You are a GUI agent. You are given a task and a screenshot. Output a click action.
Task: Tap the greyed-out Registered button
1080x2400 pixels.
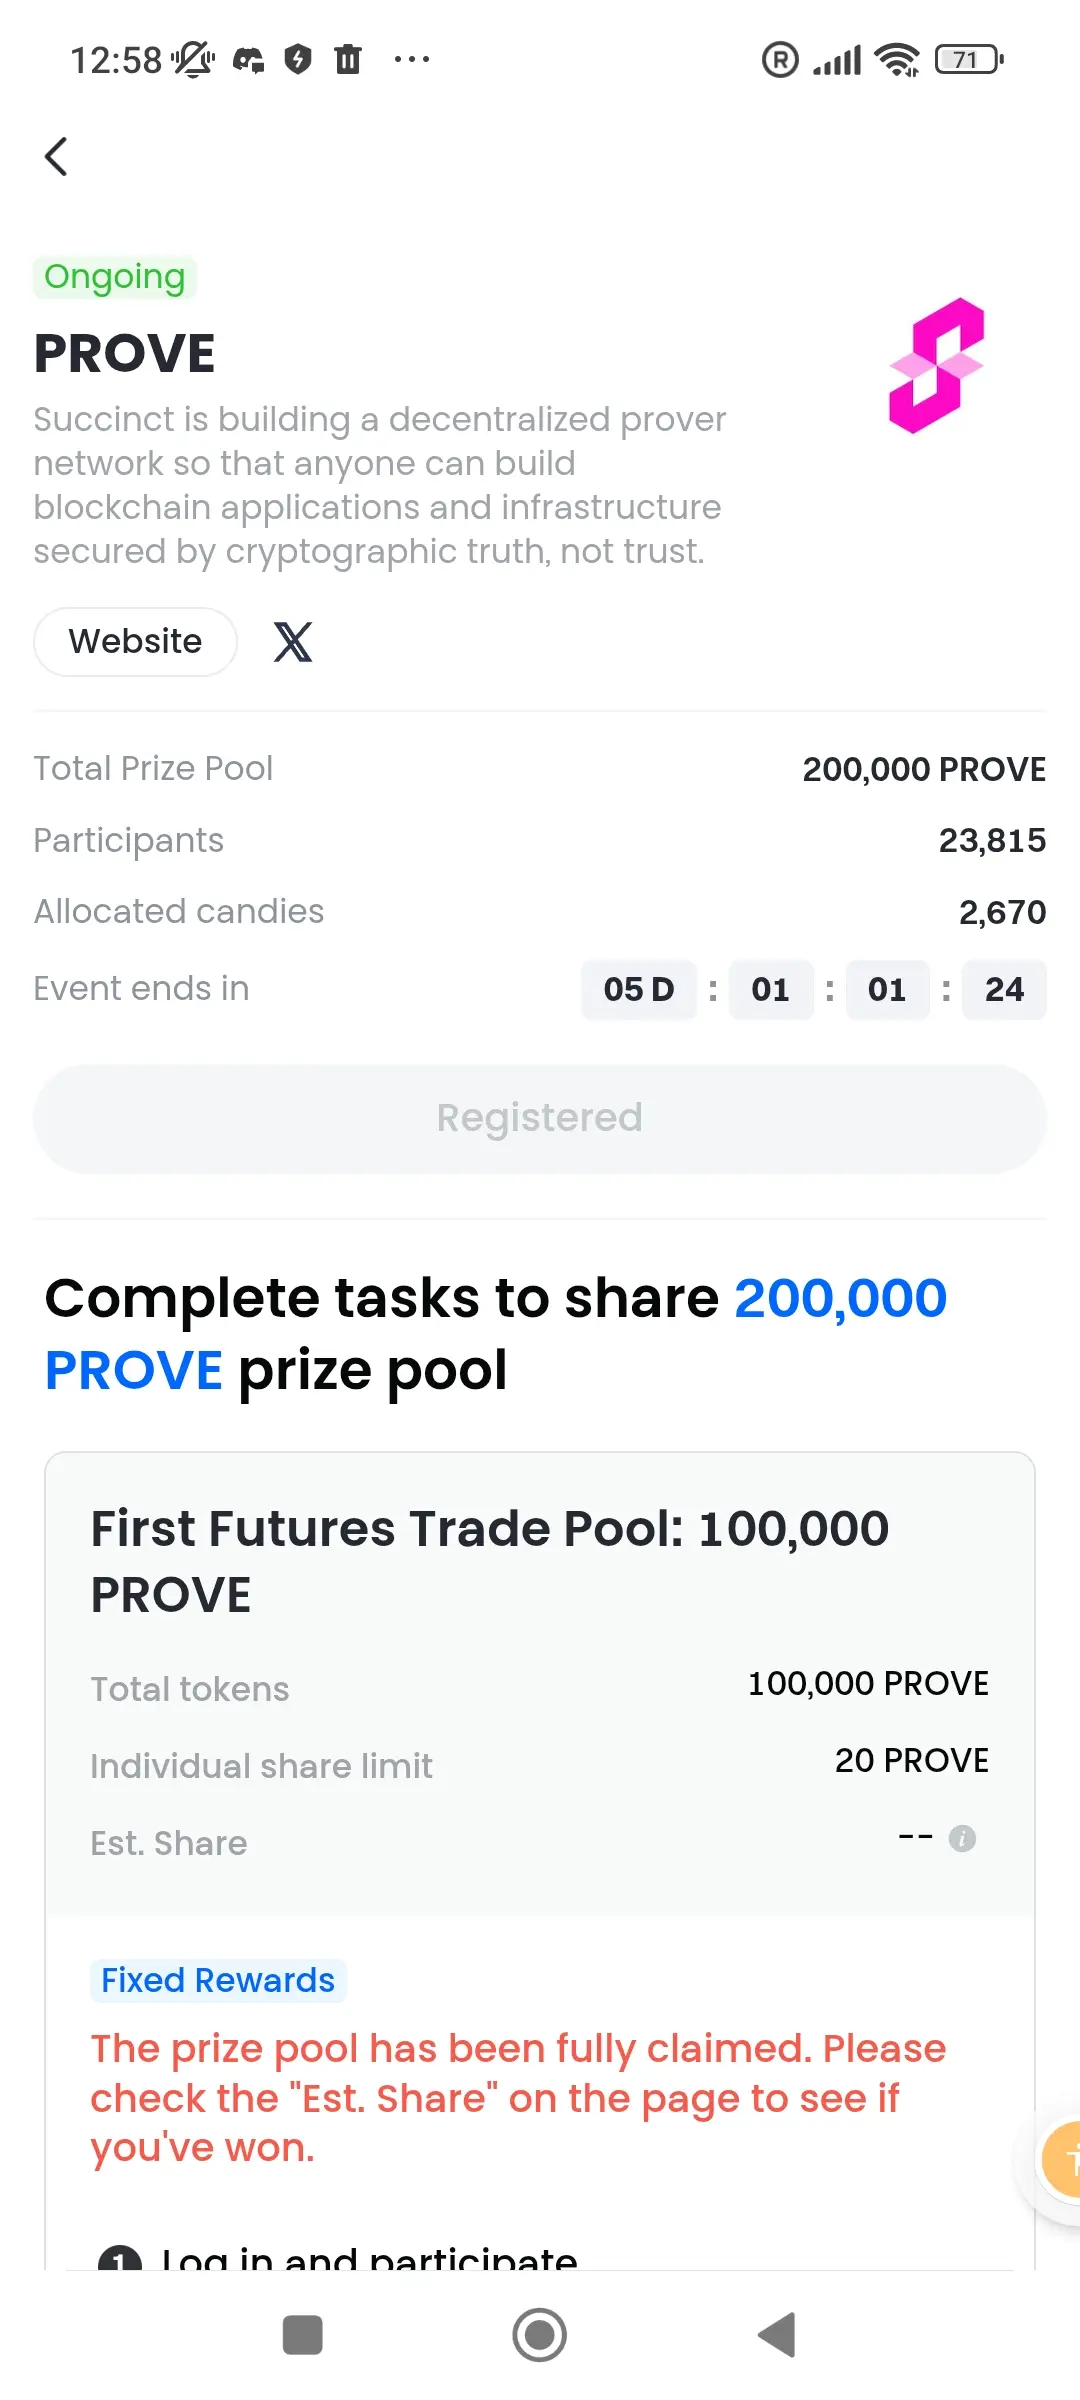(x=540, y=1118)
